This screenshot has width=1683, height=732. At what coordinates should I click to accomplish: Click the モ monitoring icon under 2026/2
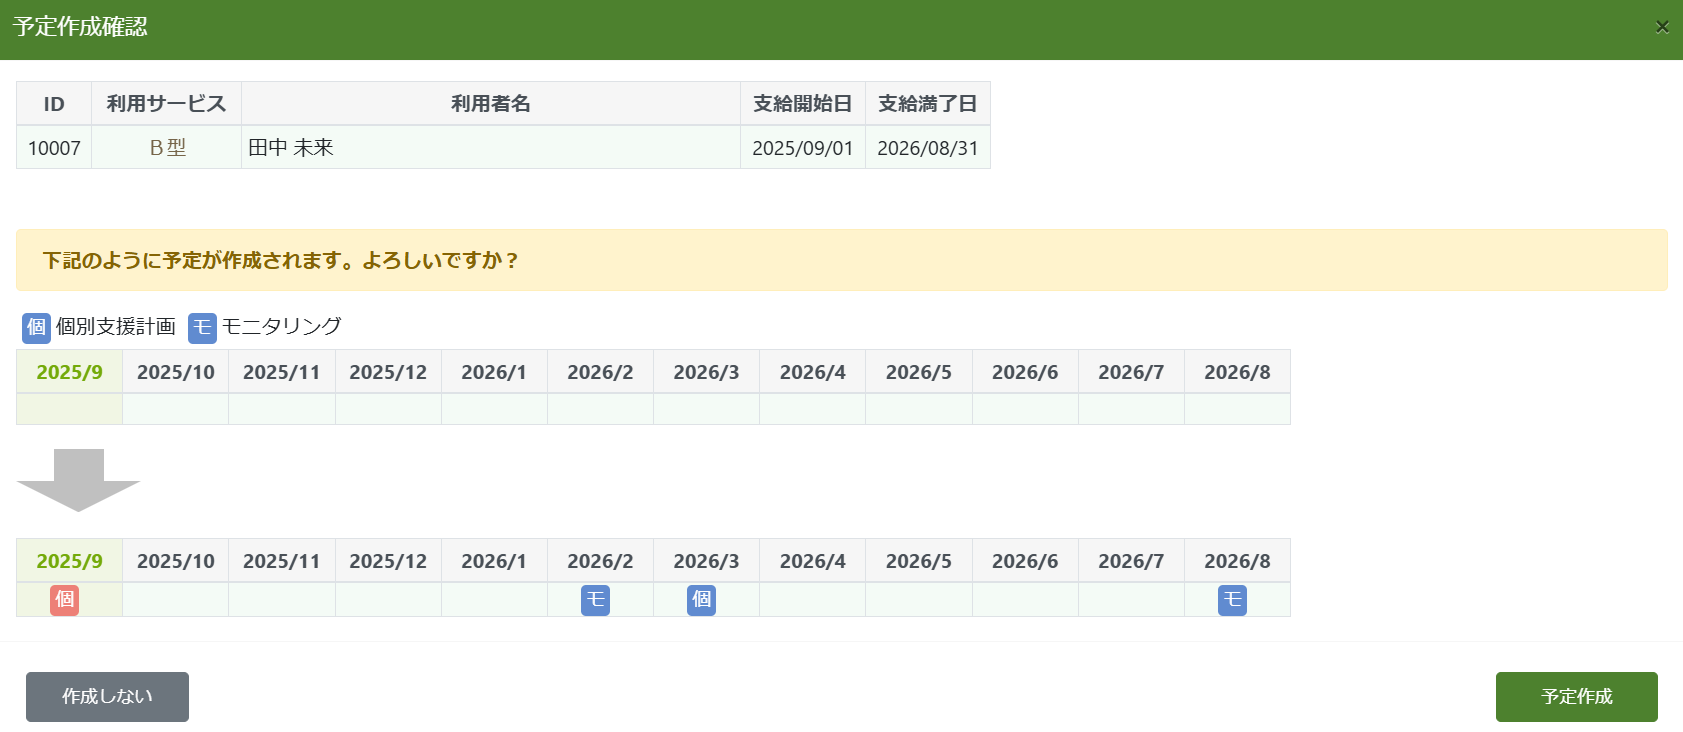point(595,599)
